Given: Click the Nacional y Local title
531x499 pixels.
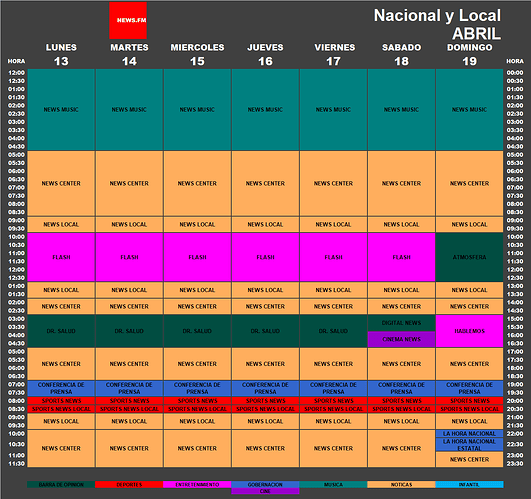Looking at the screenshot, I should coord(437,16).
